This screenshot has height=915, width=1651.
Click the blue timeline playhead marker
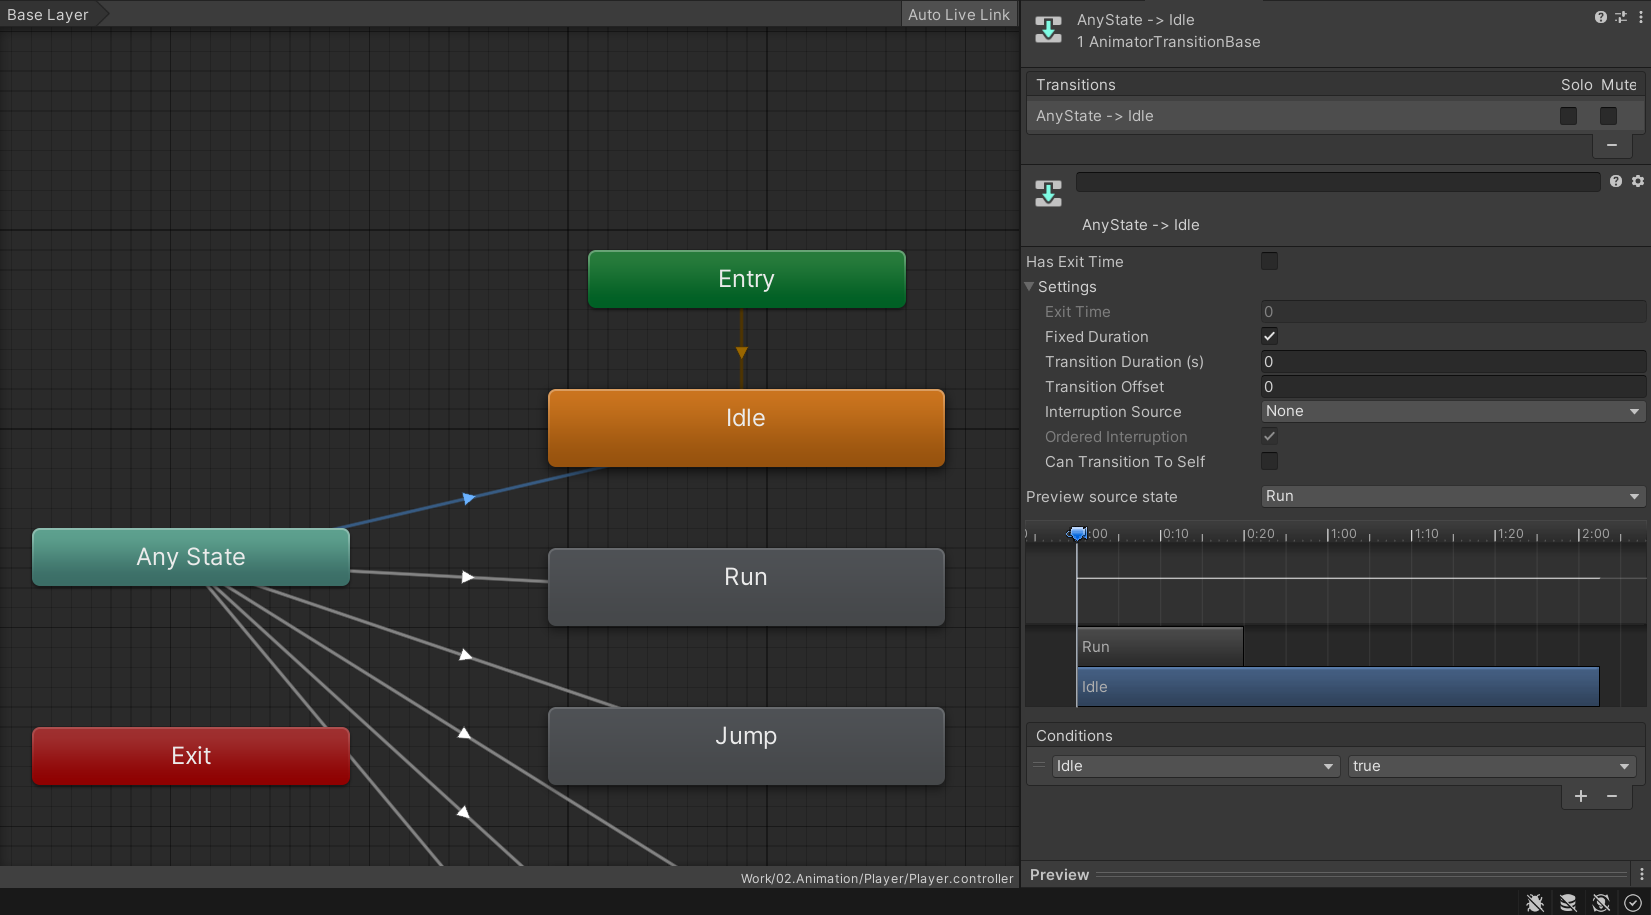[1077, 534]
